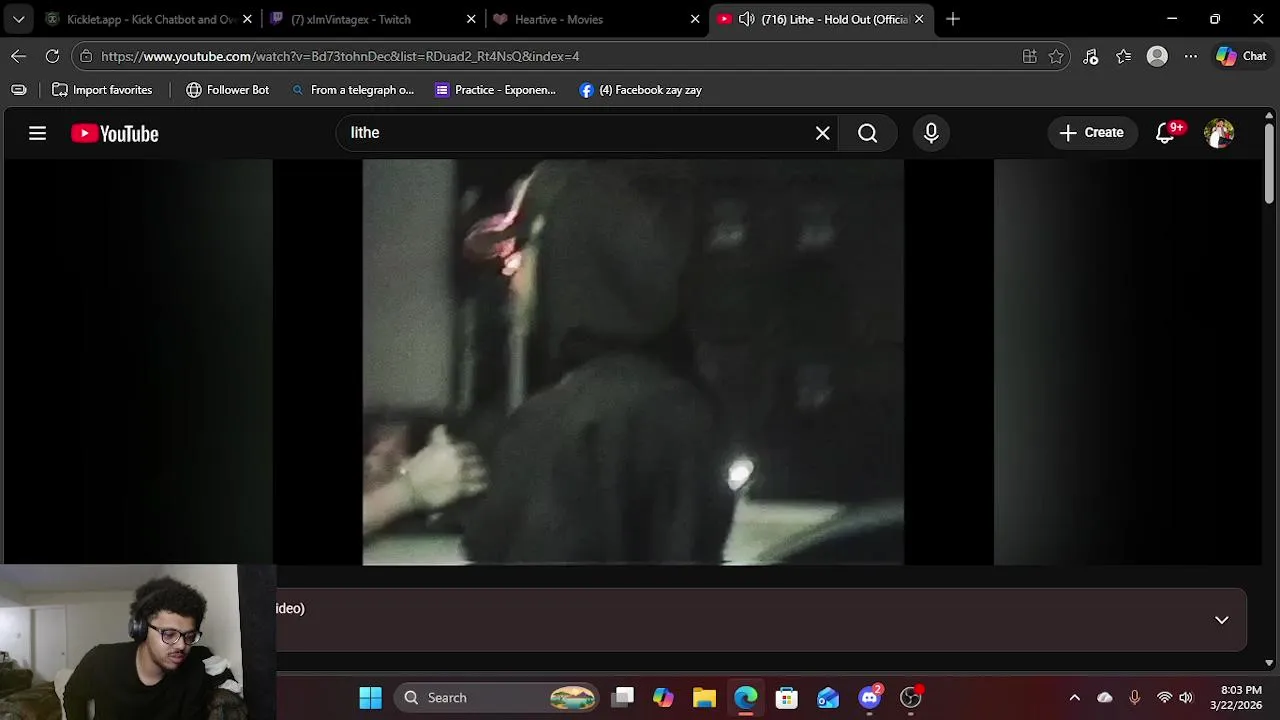
Task: Close the Kicklet.app tab
Action: click(247, 19)
